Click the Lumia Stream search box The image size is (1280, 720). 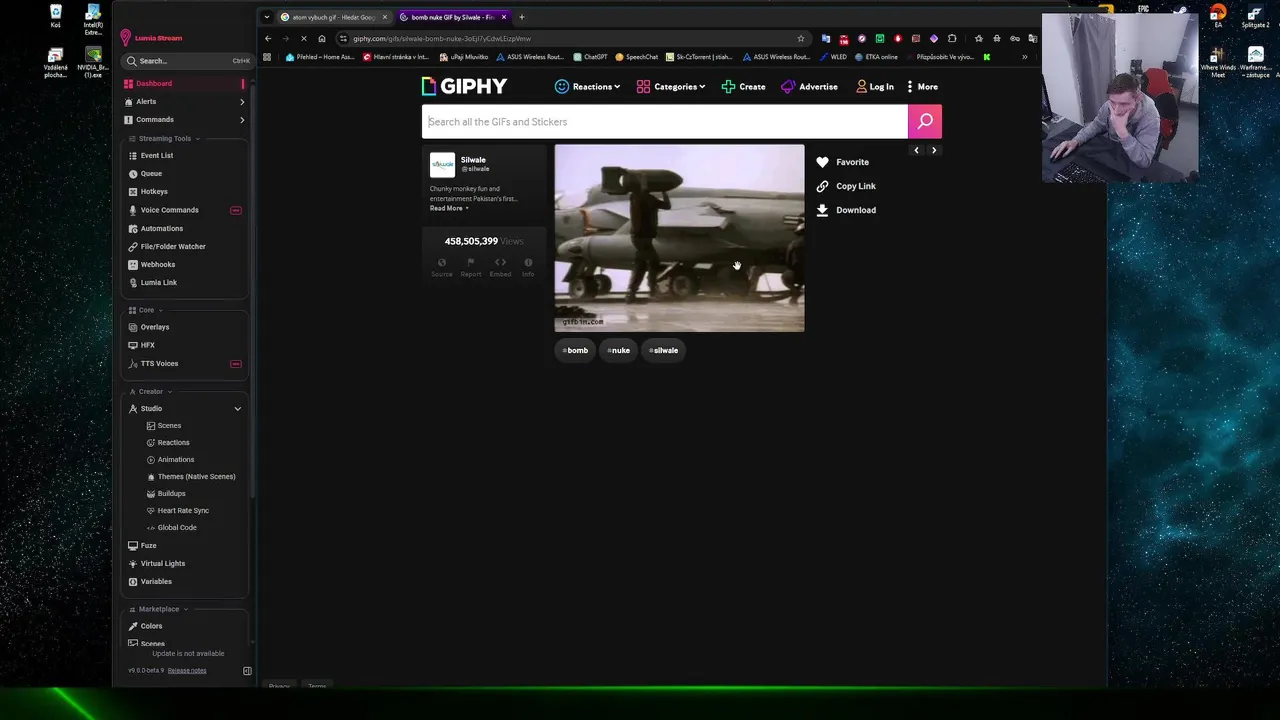(186, 61)
